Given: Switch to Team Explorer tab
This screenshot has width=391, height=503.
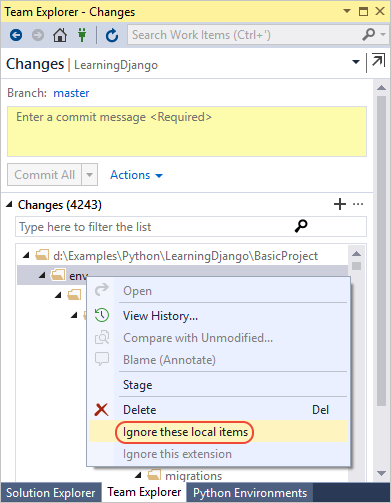Looking at the screenshot, I should pyautogui.click(x=144, y=492).
